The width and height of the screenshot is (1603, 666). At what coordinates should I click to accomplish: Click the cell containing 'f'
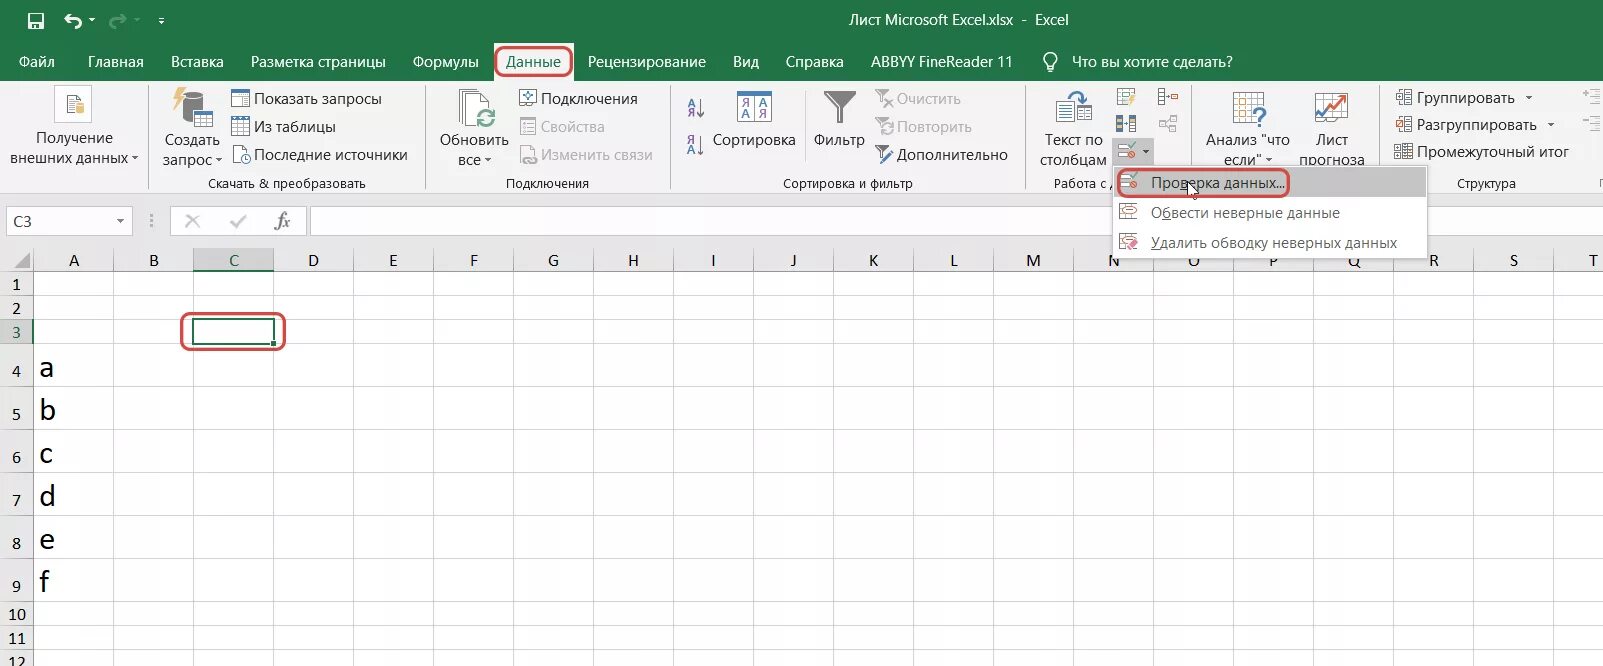click(x=74, y=580)
